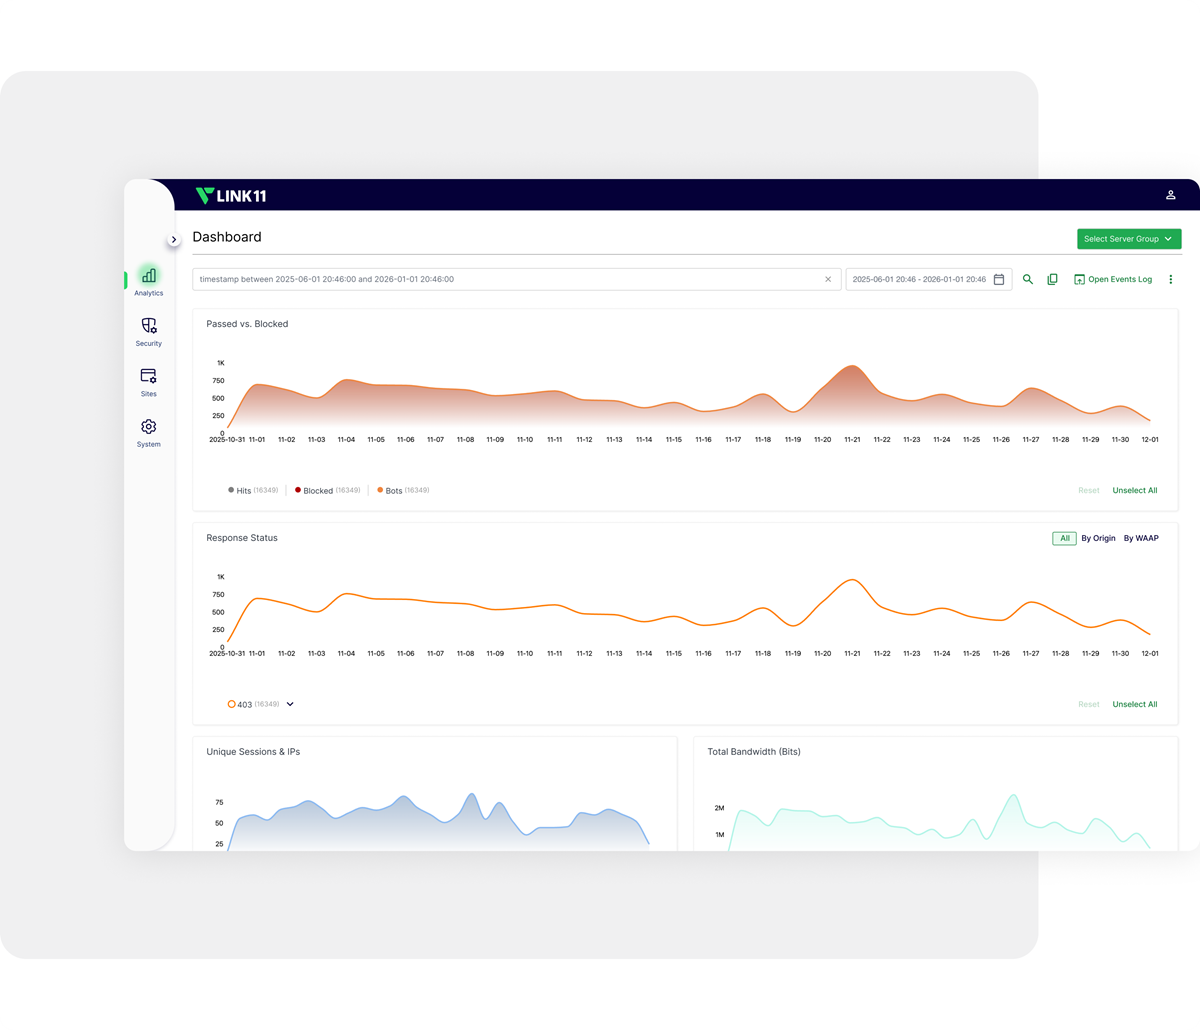This screenshot has width=1200, height=1030.
Task: Expand the sidebar with the chevron arrow
Action: (173, 240)
